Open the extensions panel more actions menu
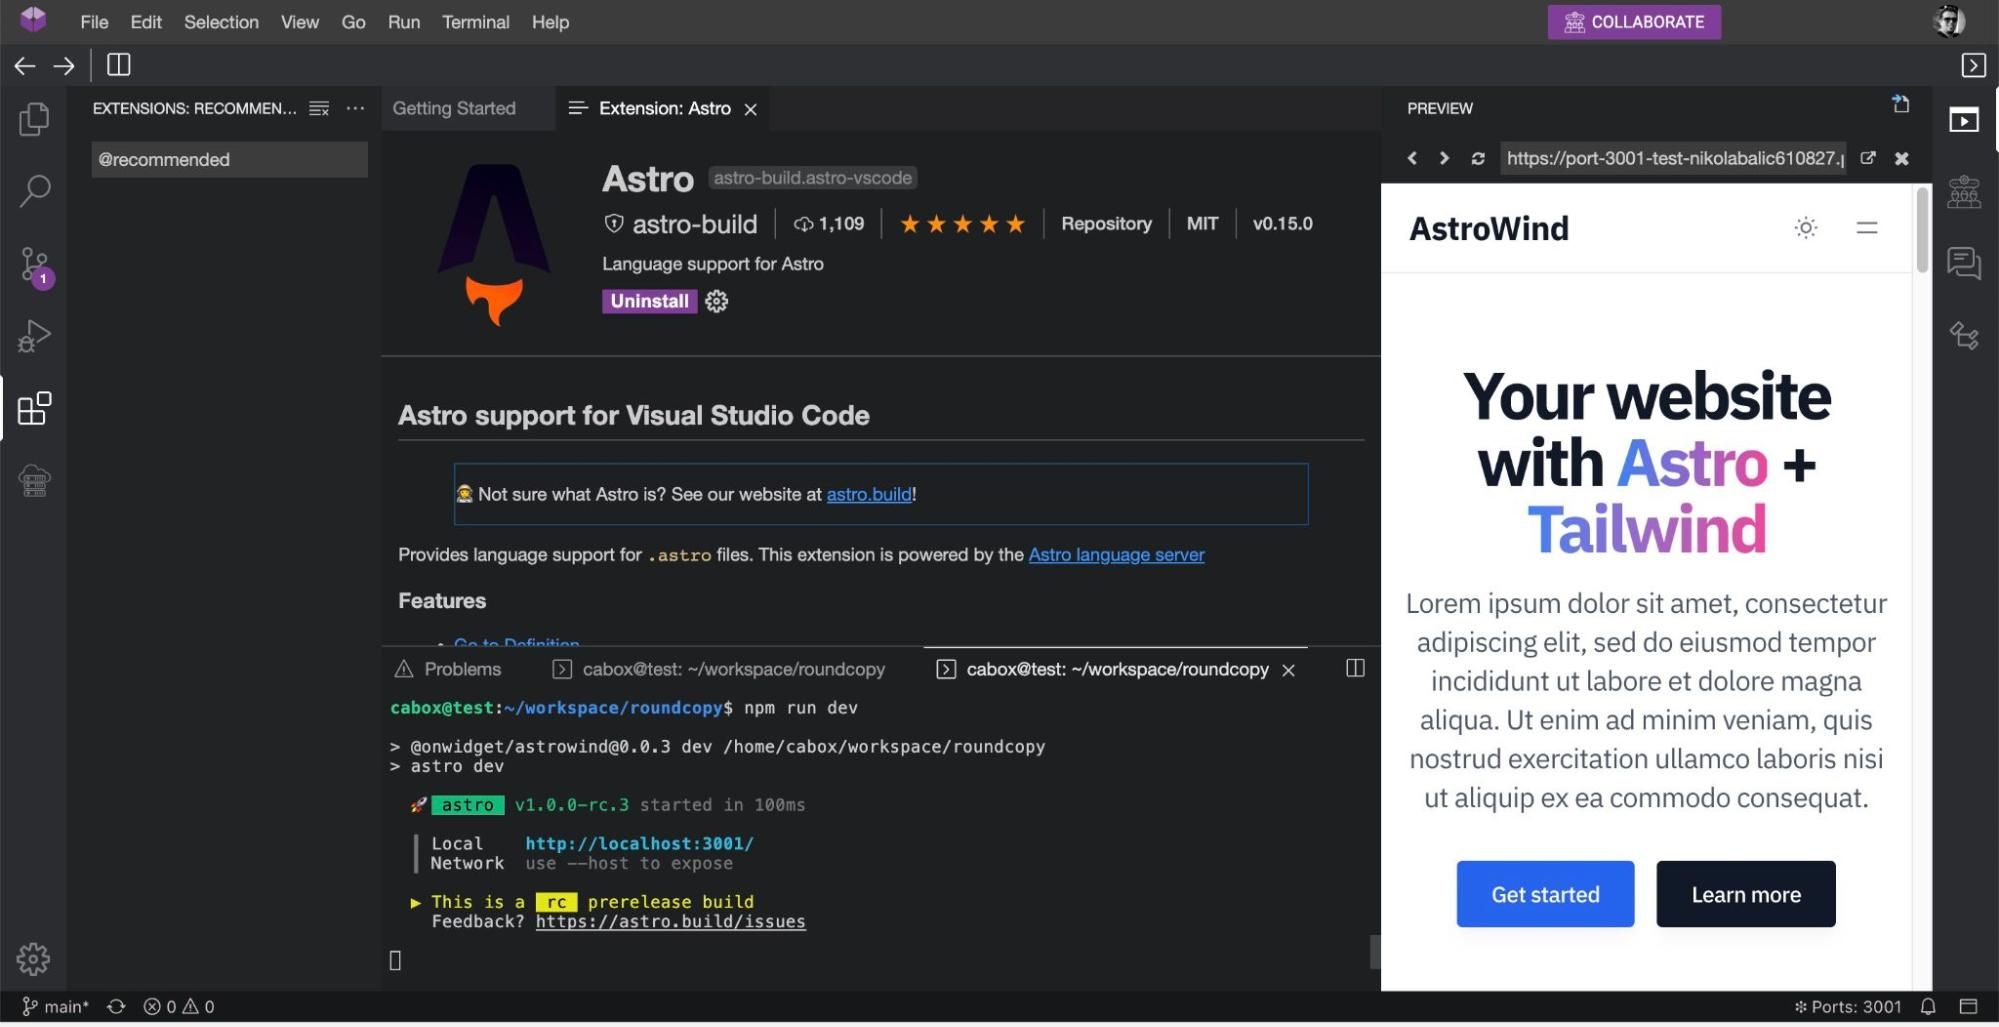The width and height of the screenshot is (1999, 1027). pyautogui.click(x=355, y=108)
